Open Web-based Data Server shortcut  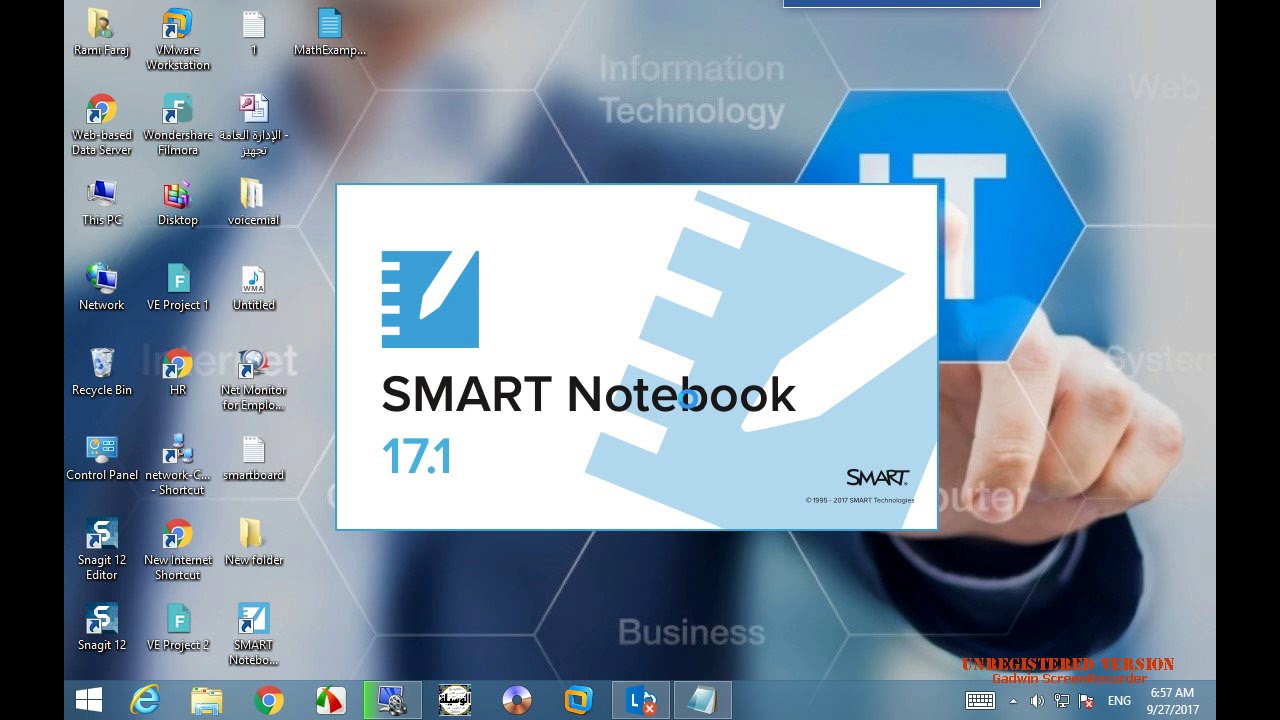pyautogui.click(x=101, y=125)
